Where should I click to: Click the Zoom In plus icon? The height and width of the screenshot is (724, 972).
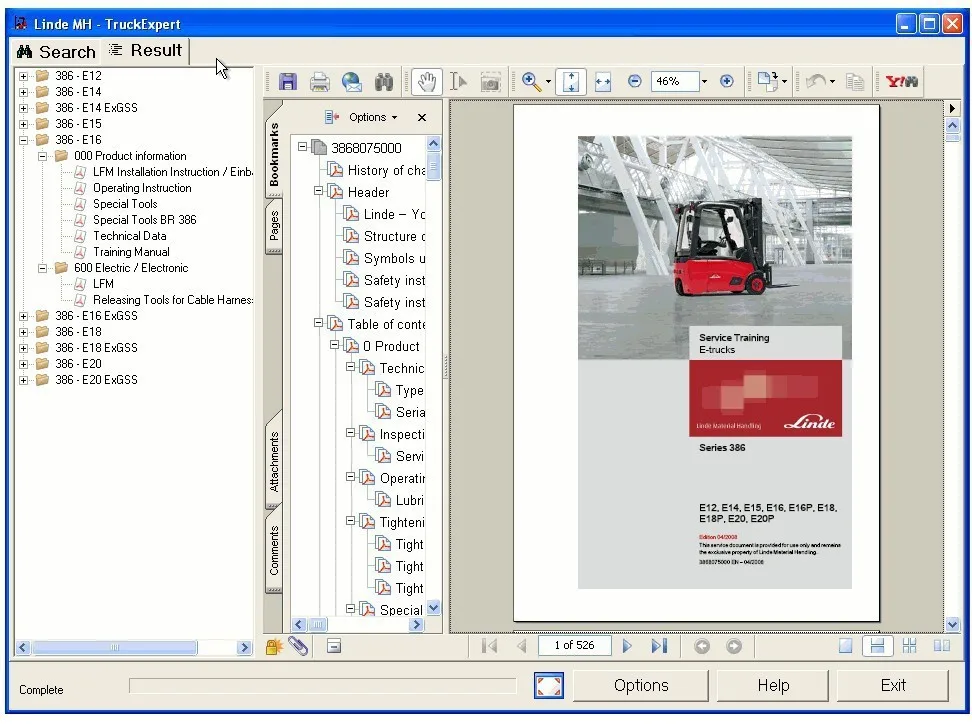[727, 81]
